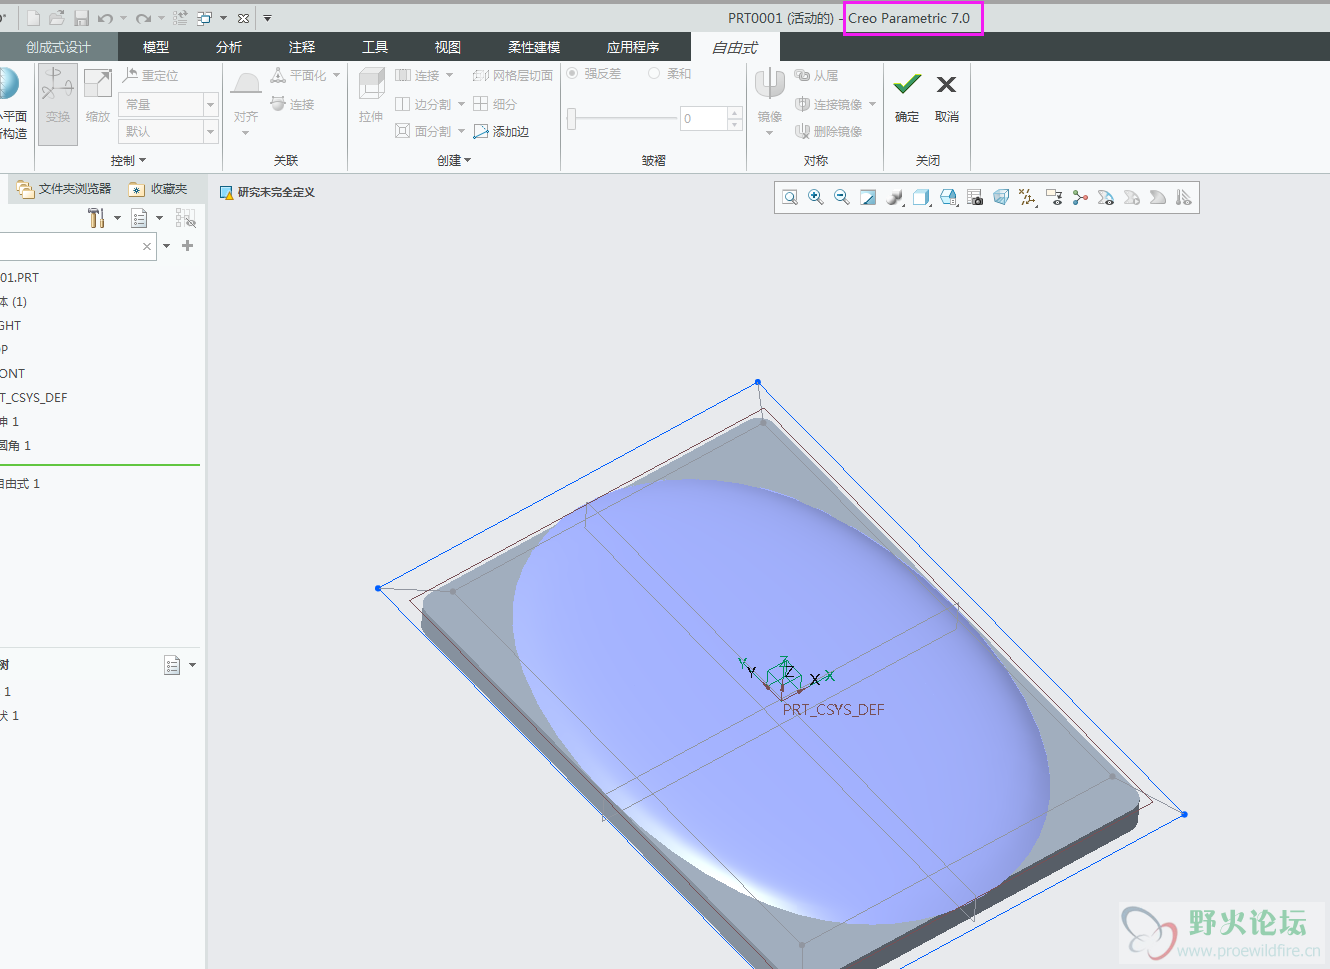1330x969 pixels.
Task: Confirm with the green 确定 checkmark
Action: 907,97
